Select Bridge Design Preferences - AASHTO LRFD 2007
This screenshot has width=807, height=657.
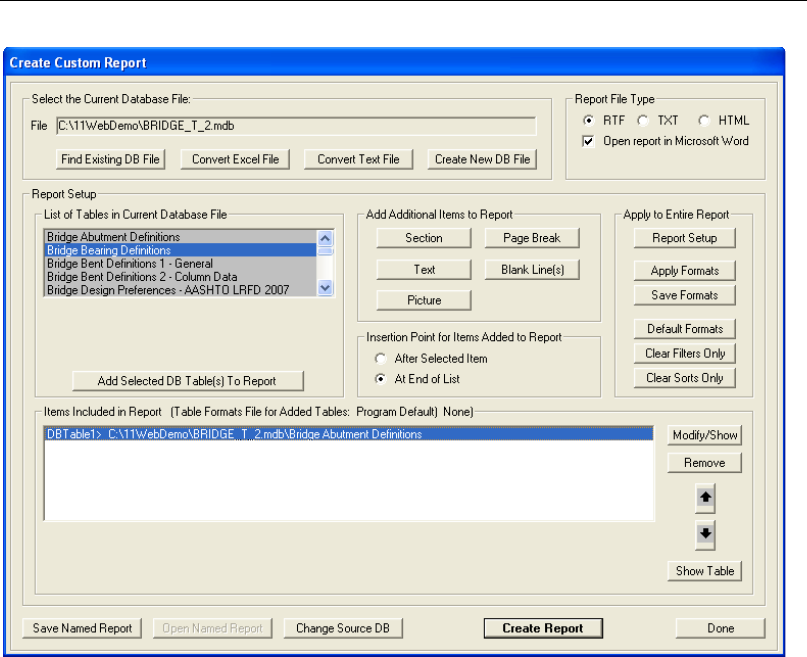pos(181,290)
